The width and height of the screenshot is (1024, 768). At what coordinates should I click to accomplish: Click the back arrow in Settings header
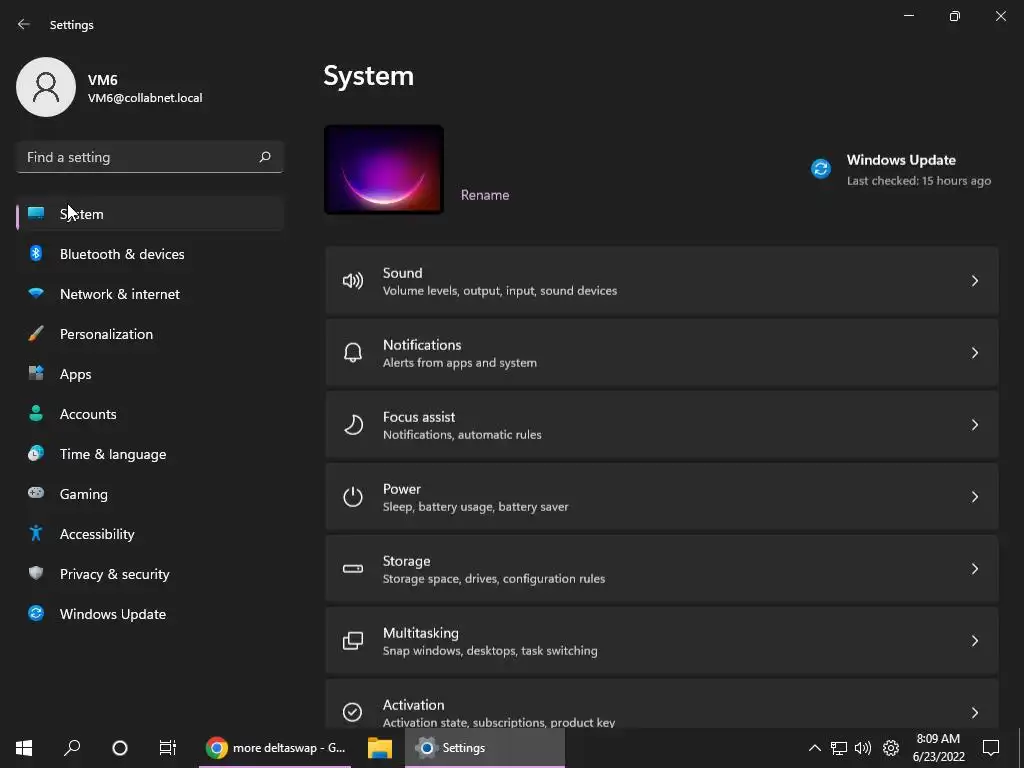click(x=24, y=24)
